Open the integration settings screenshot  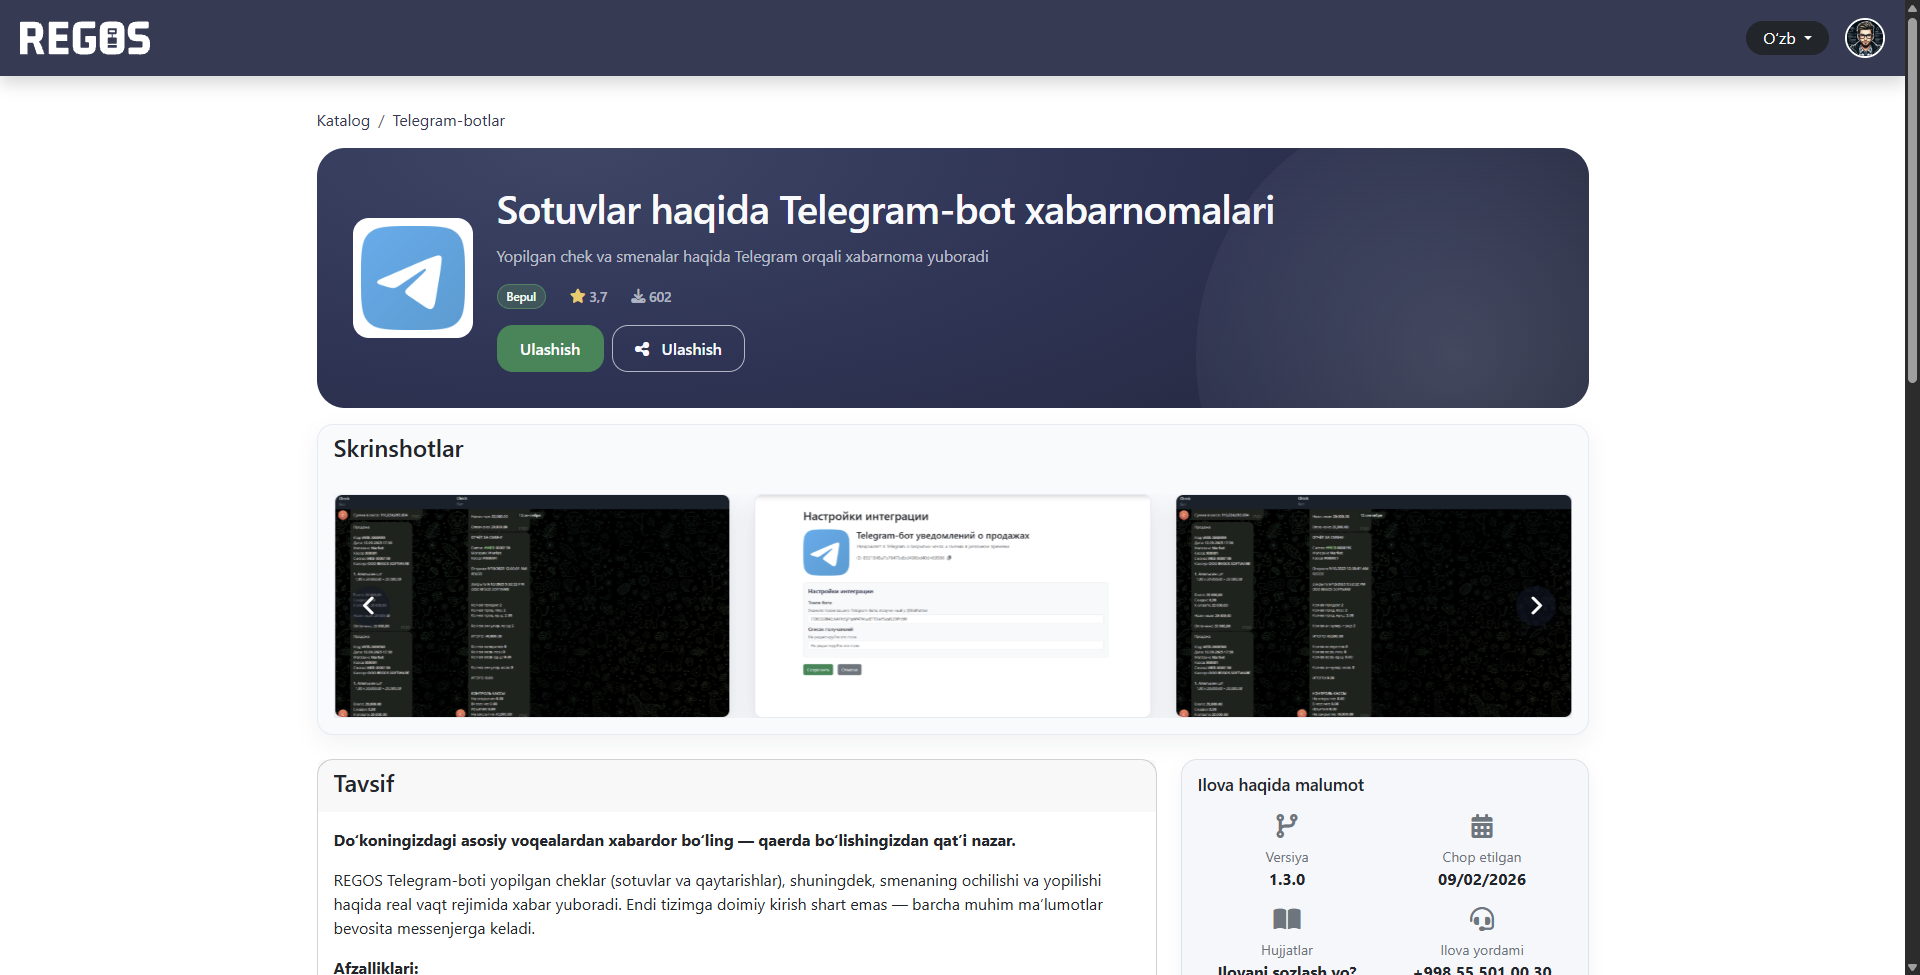(953, 606)
